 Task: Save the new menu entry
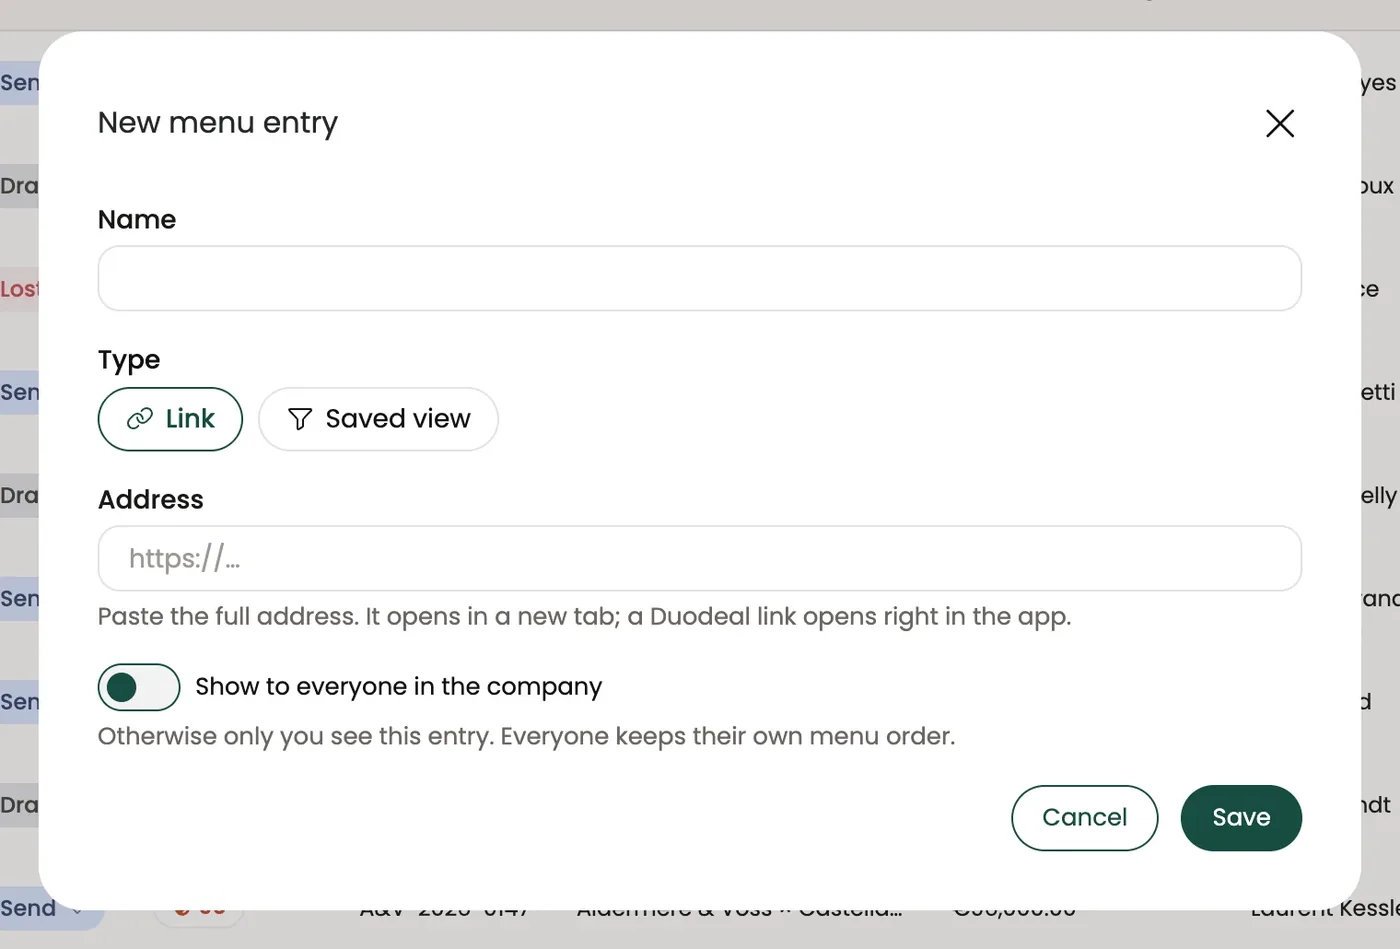point(1241,818)
